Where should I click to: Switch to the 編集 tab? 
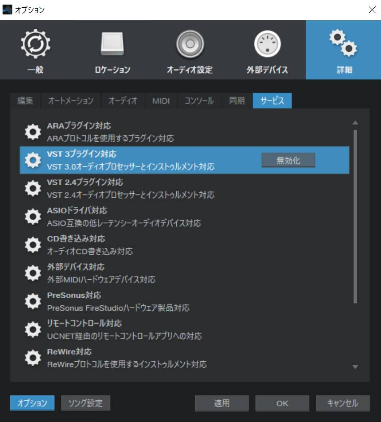click(x=25, y=101)
